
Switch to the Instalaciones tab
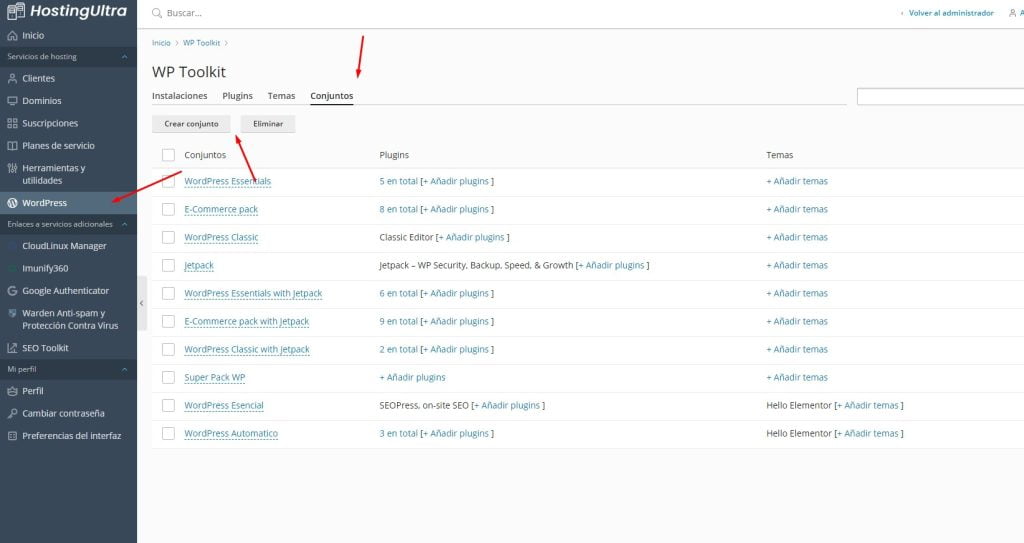[180, 96]
